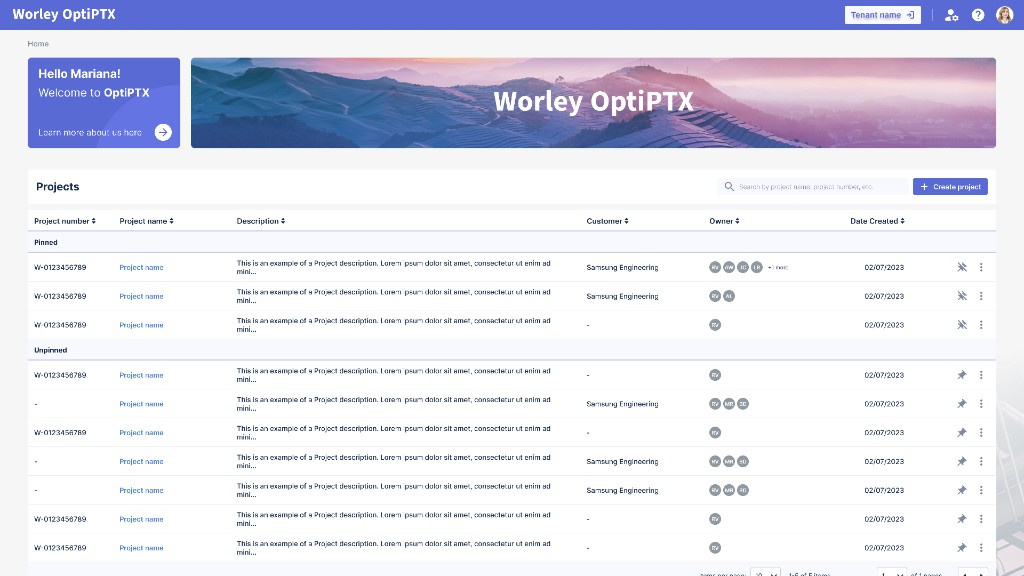The height and width of the screenshot is (576, 1024).
Task: Click Samsung Engineering in first pinned row
Action: 622,267
